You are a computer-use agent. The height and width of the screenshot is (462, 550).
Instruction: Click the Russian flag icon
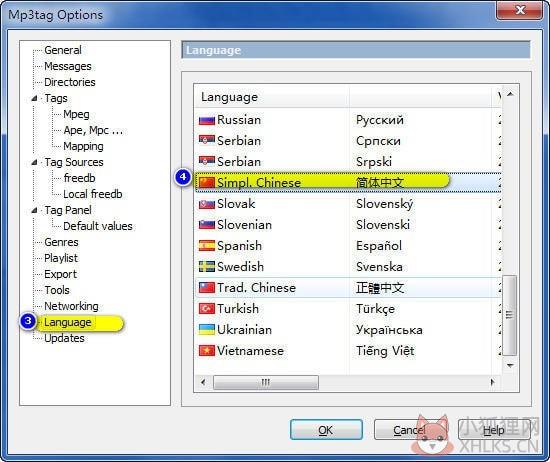click(207, 120)
